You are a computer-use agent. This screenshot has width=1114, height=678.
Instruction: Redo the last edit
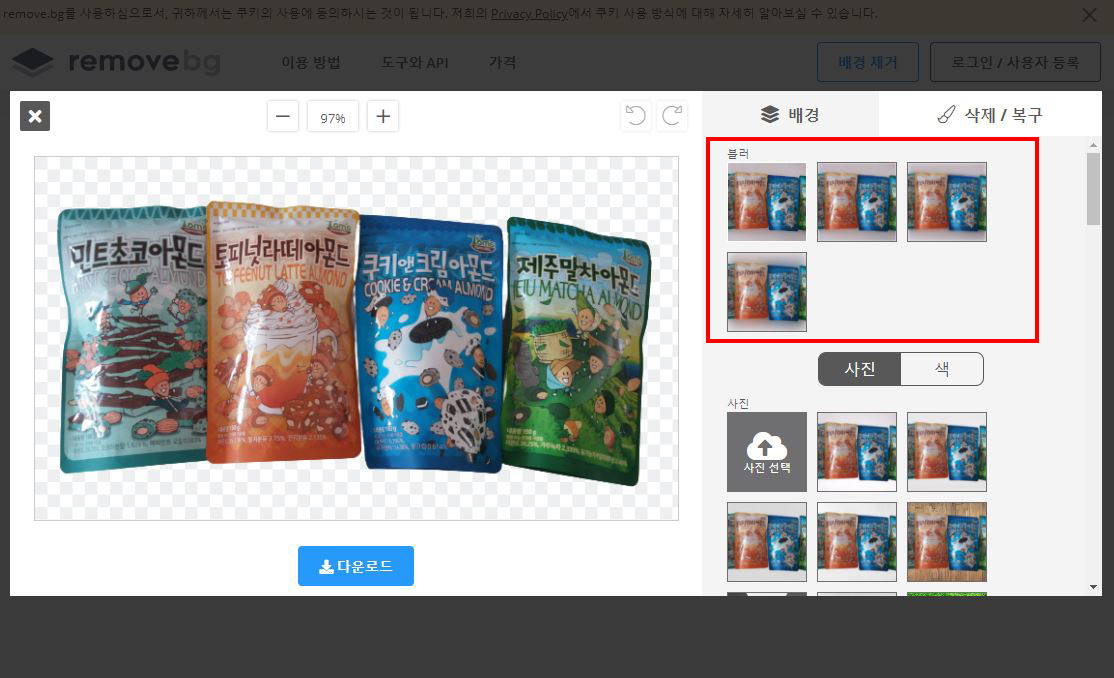(671, 115)
